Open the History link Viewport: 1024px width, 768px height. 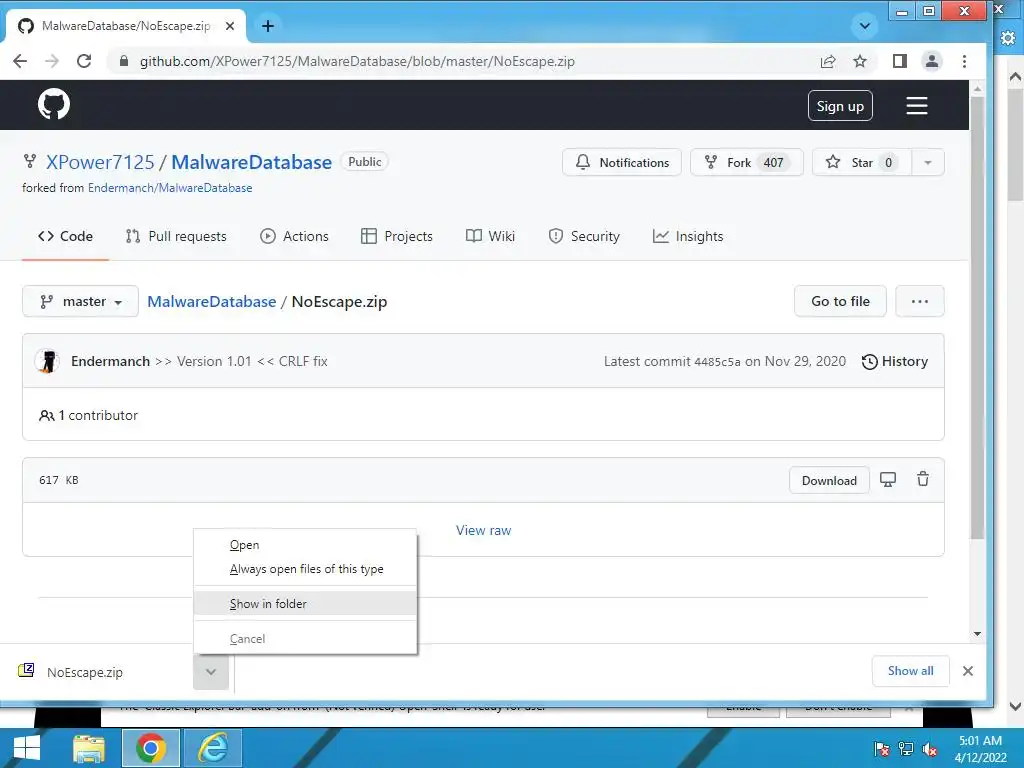coord(895,362)
